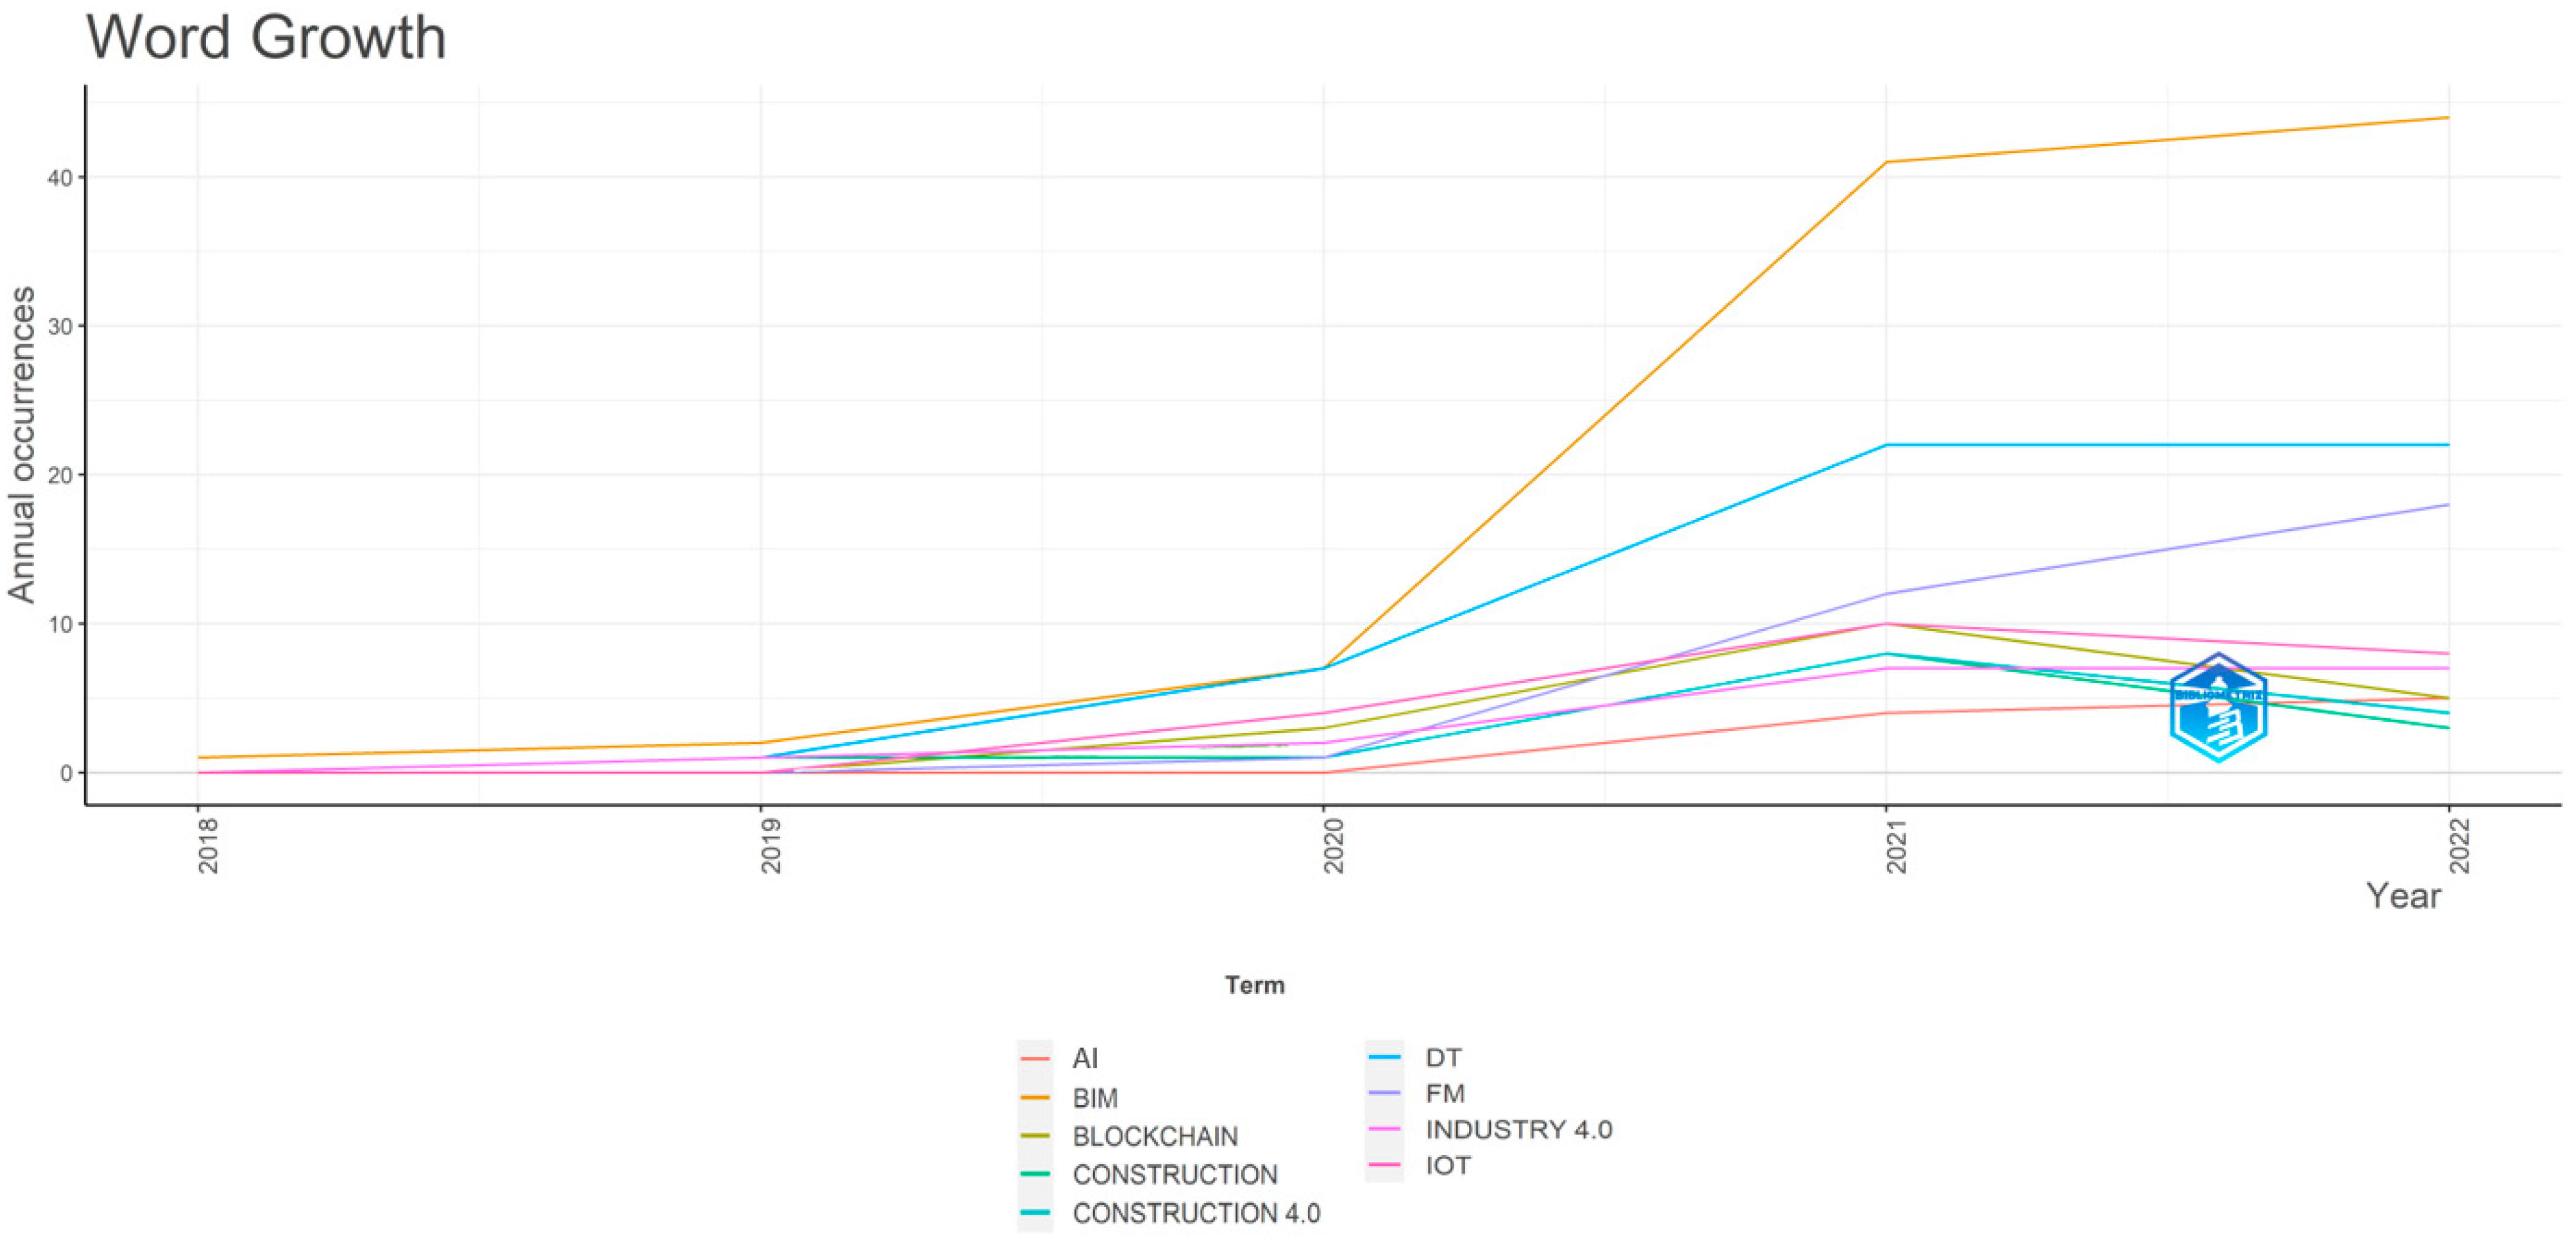Click the CONSTRUCTION green legend swatch

tap(1035, 1174)
